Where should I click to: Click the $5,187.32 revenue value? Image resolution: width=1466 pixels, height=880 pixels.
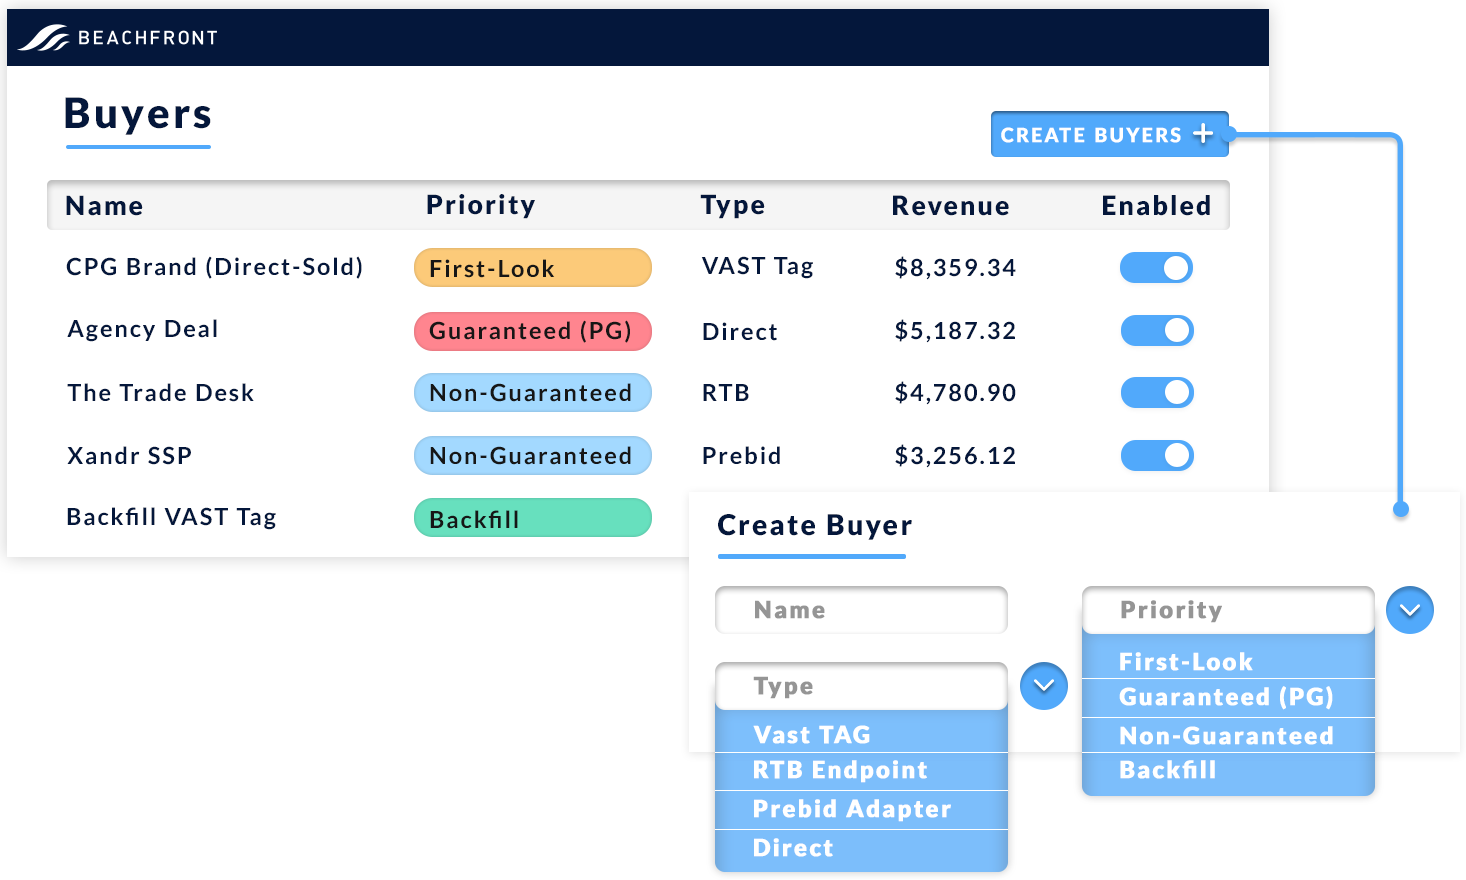(955, 331)
